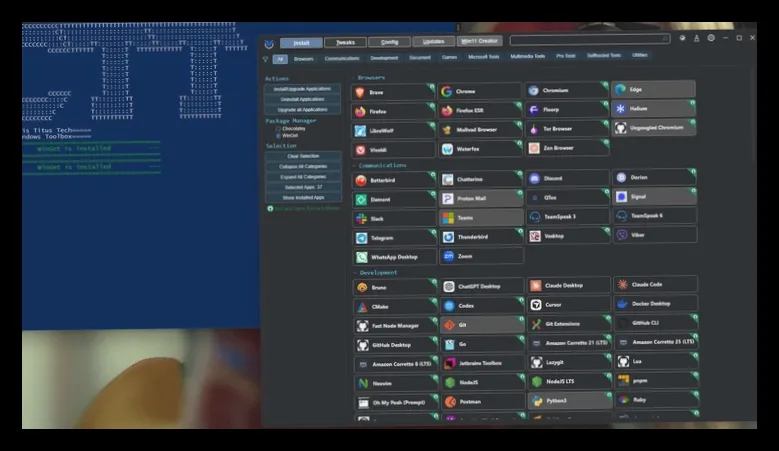
Task: Click the Microsoft Edge icon
Action: click(620, 89)
